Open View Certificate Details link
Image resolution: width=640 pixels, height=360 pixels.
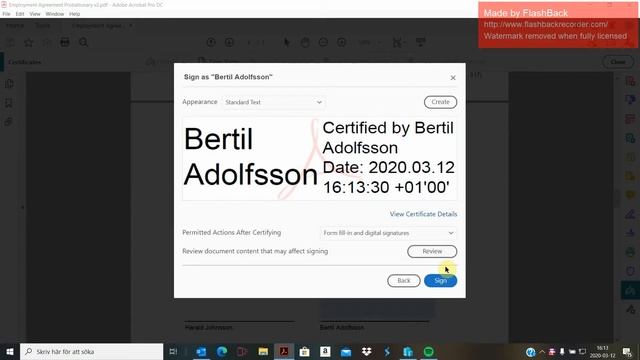tap(423, 214)
